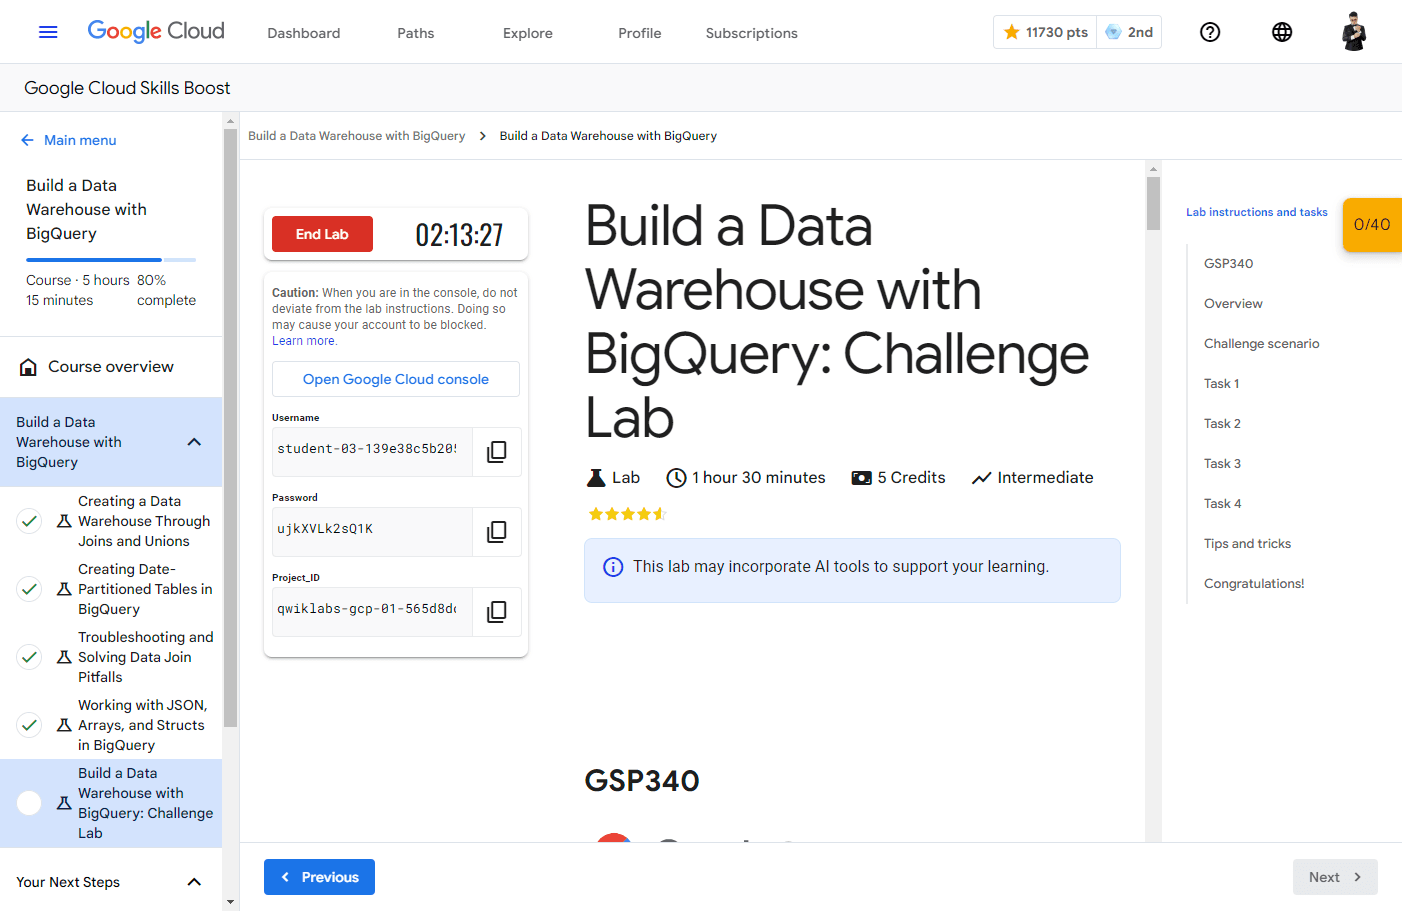The height and width of the screenshot is (911, 1402).
Task: Open the Dashboard tab
Action: coord(304,33)
